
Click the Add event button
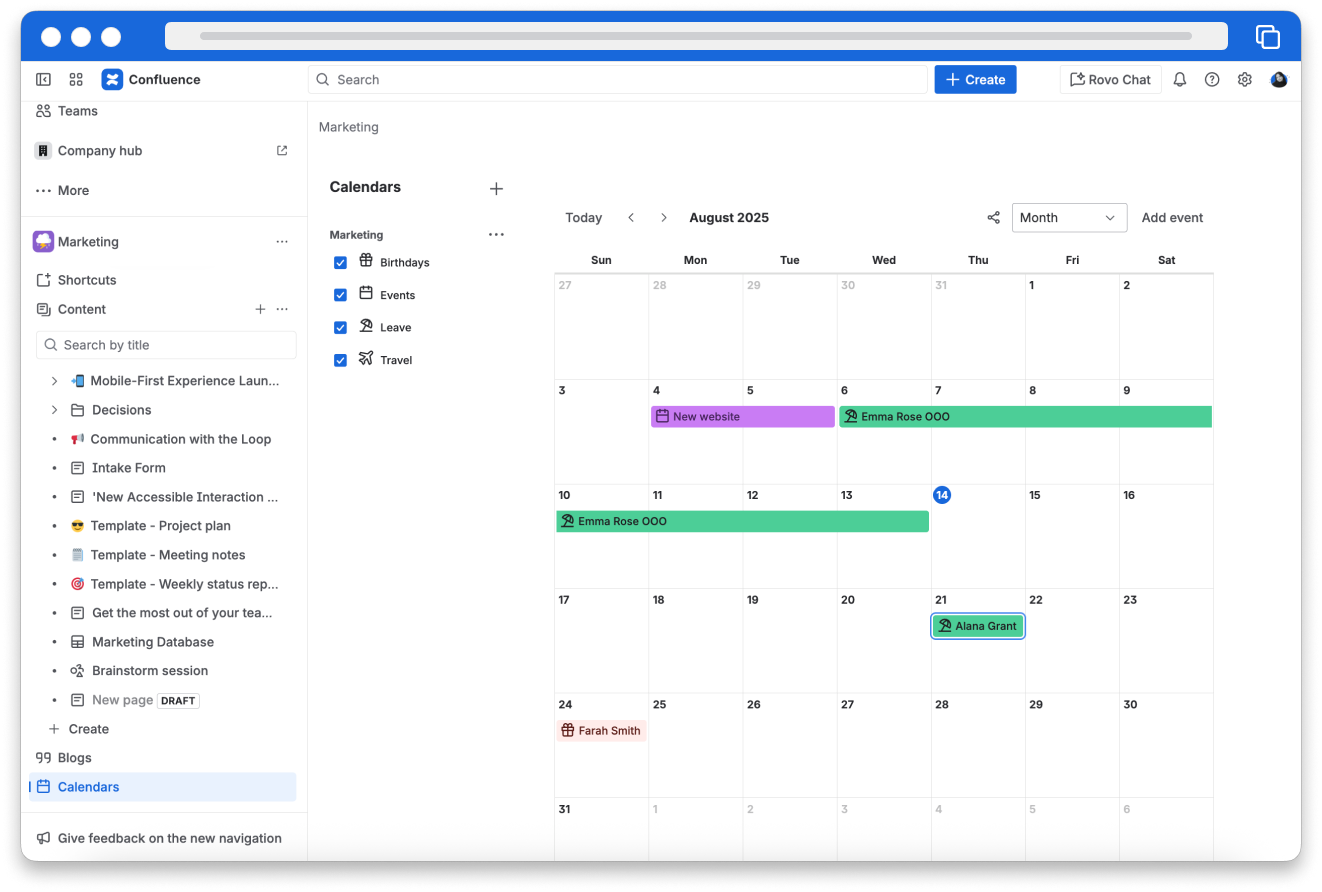tap(1172, 218)
